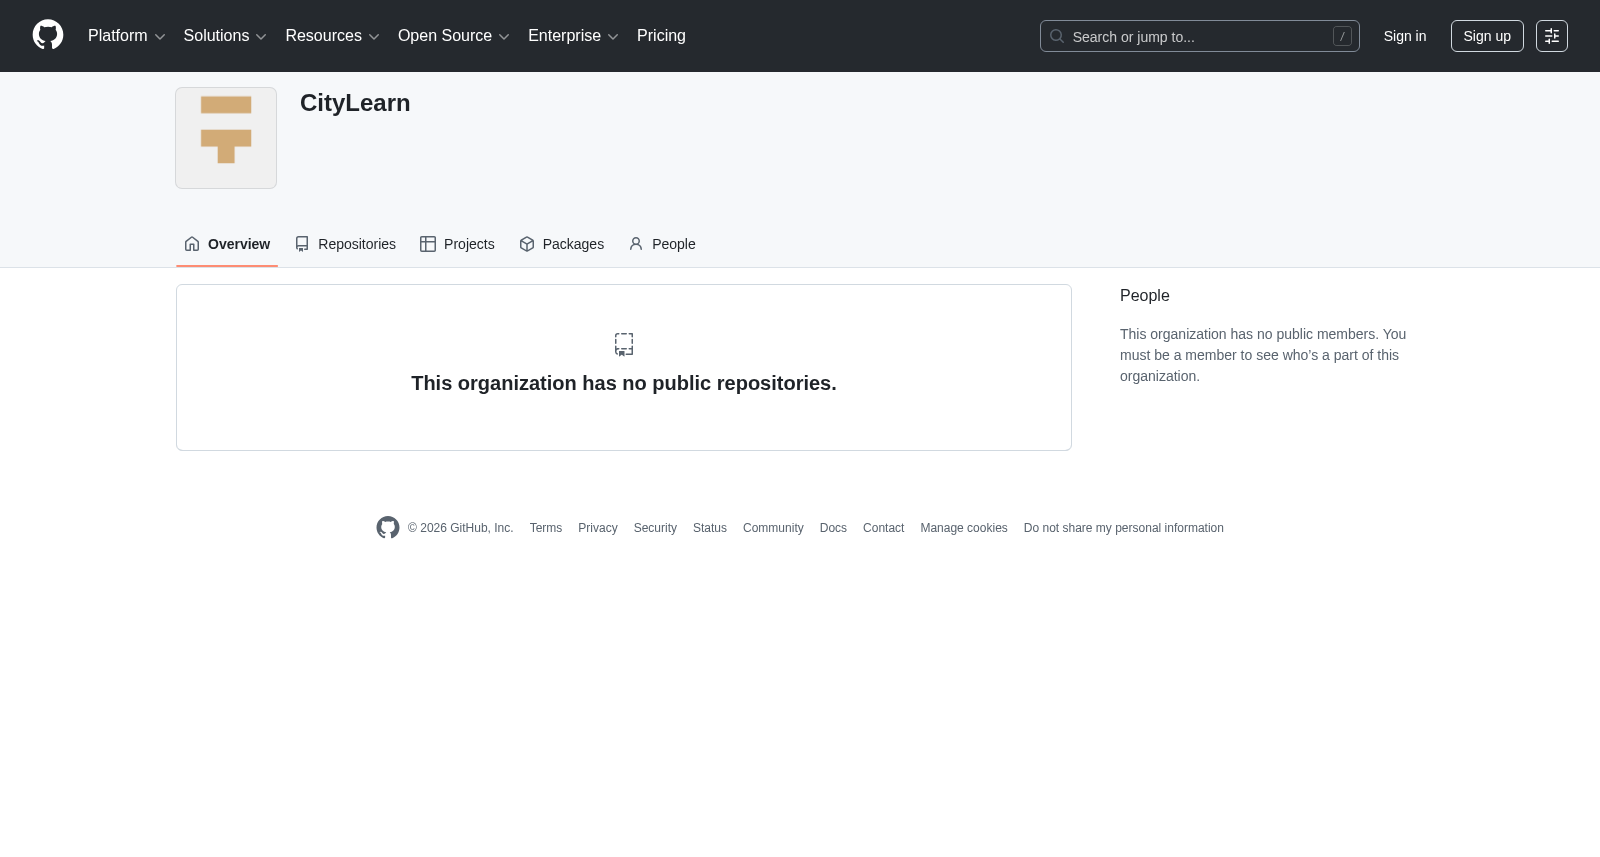The height and width of the screenshot is (857, 1600).
Task: Click the empty repository icon
Action: [624, 344]
